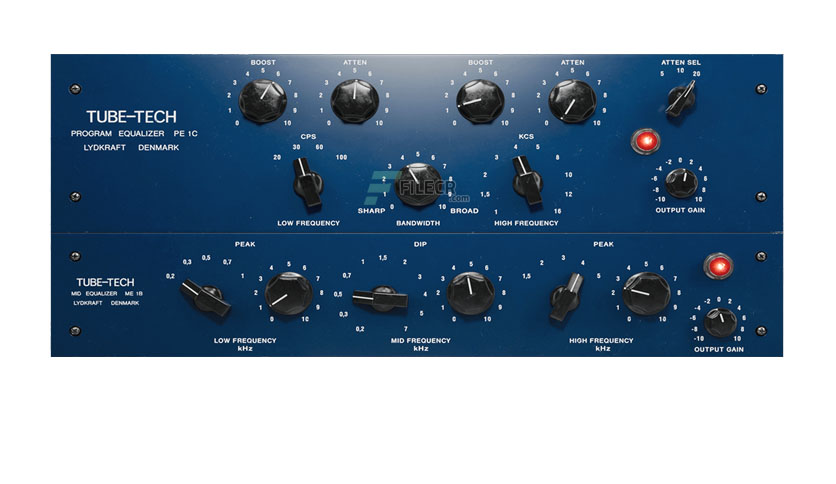Click the low frequency PEAK gain knob

(x=288, y=294)
